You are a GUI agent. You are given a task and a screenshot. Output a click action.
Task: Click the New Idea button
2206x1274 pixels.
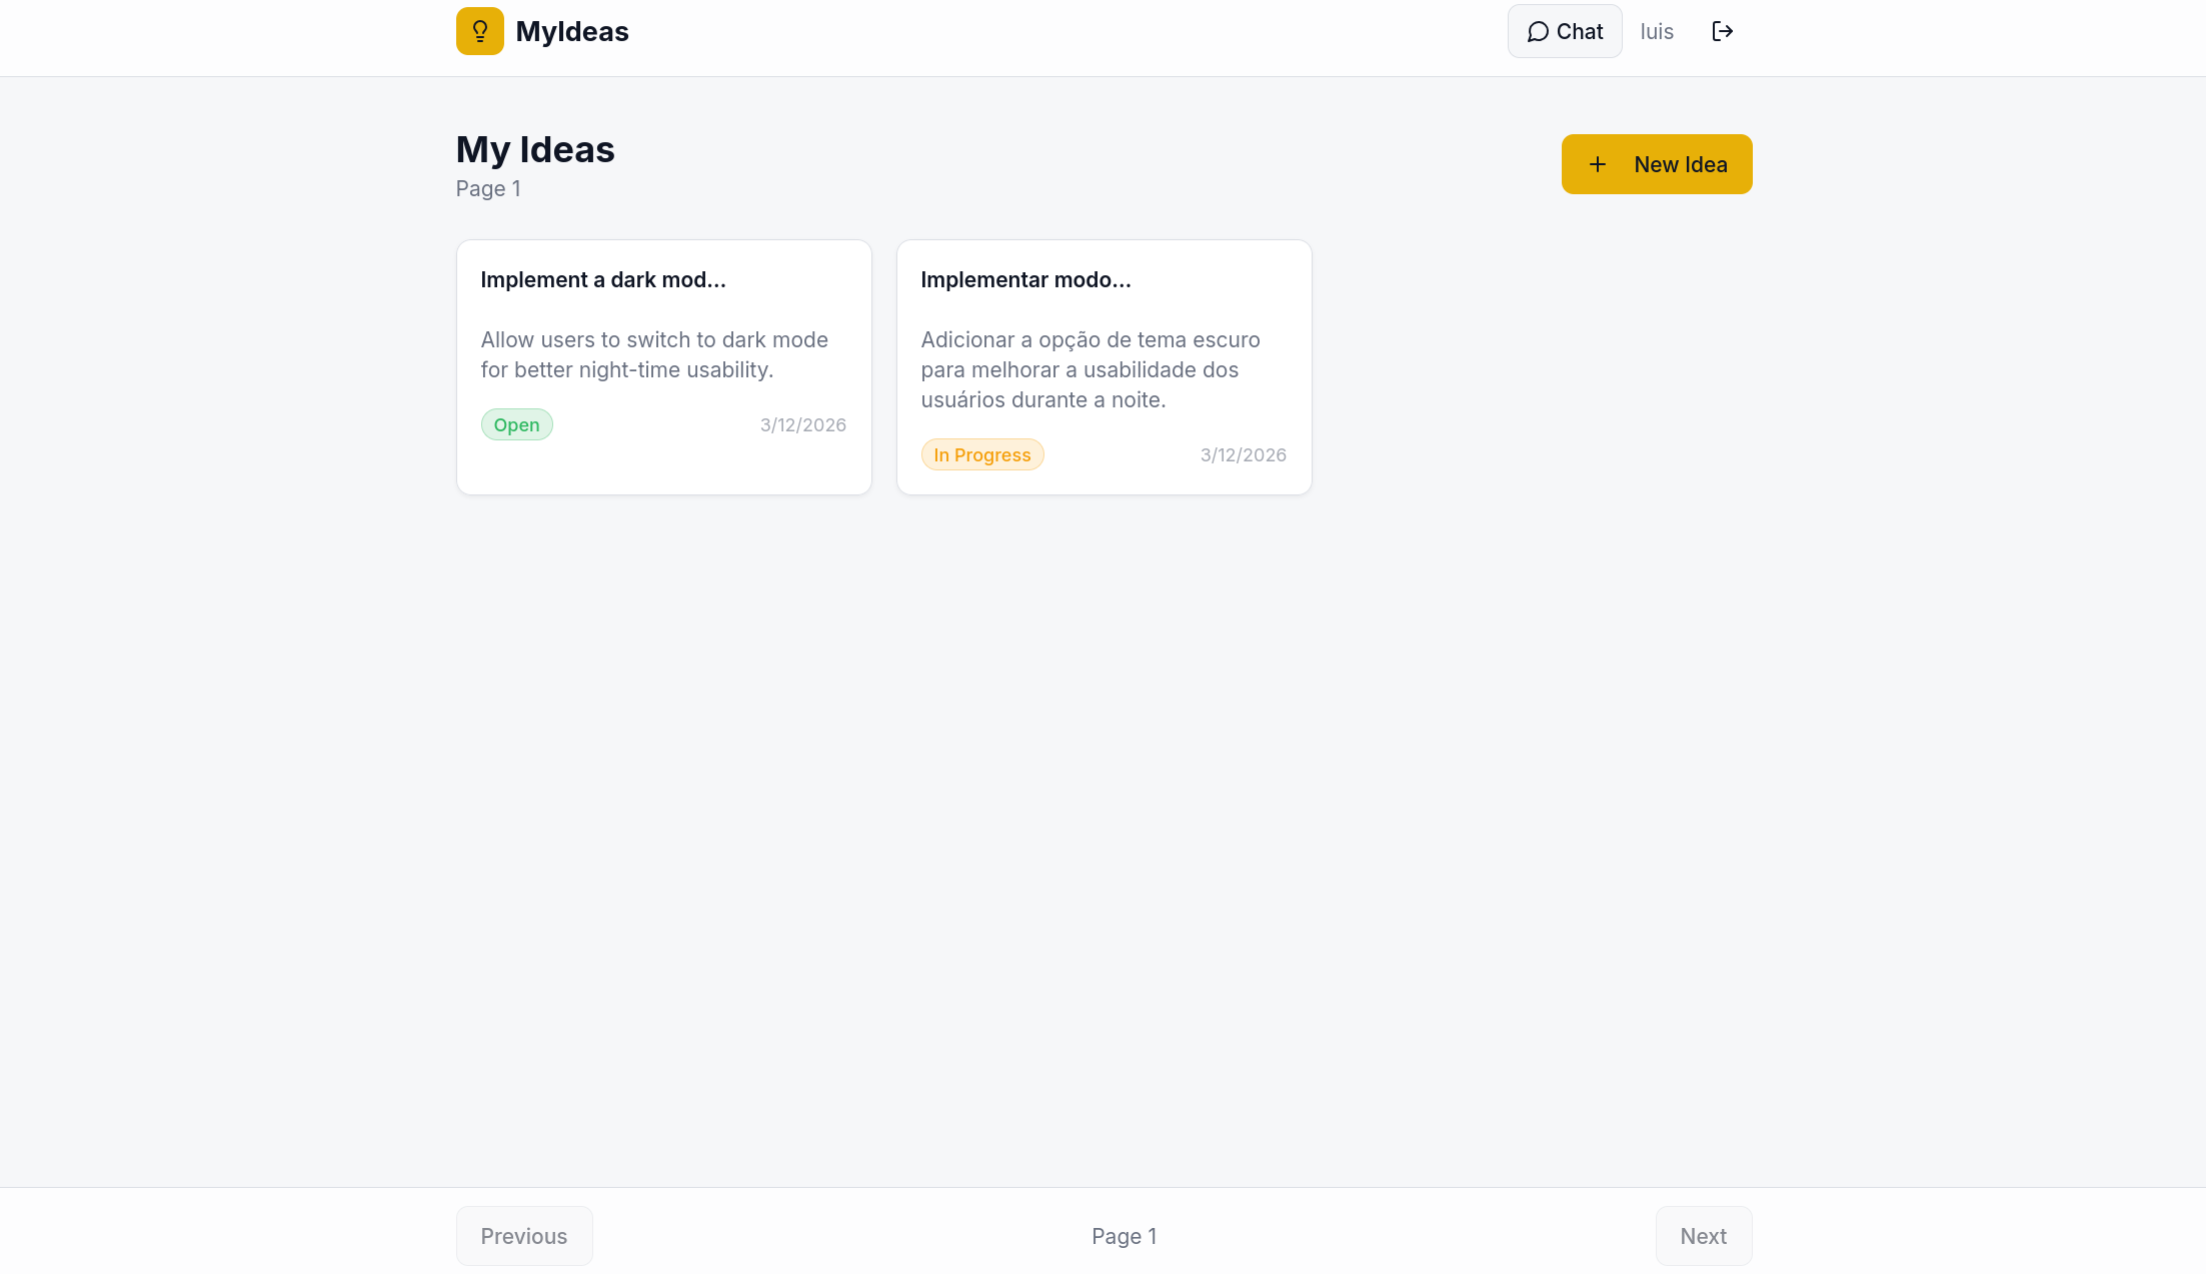[1657, 164]
